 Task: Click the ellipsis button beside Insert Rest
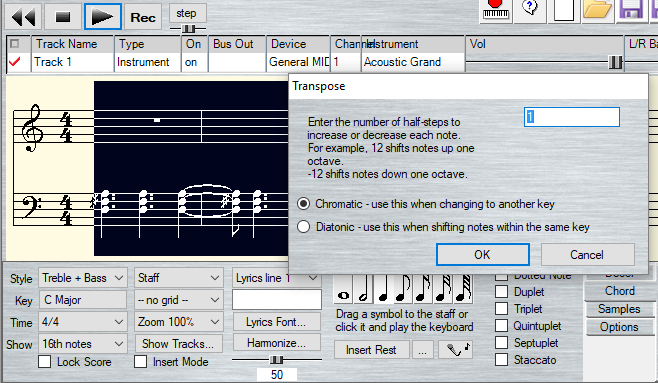423,349
